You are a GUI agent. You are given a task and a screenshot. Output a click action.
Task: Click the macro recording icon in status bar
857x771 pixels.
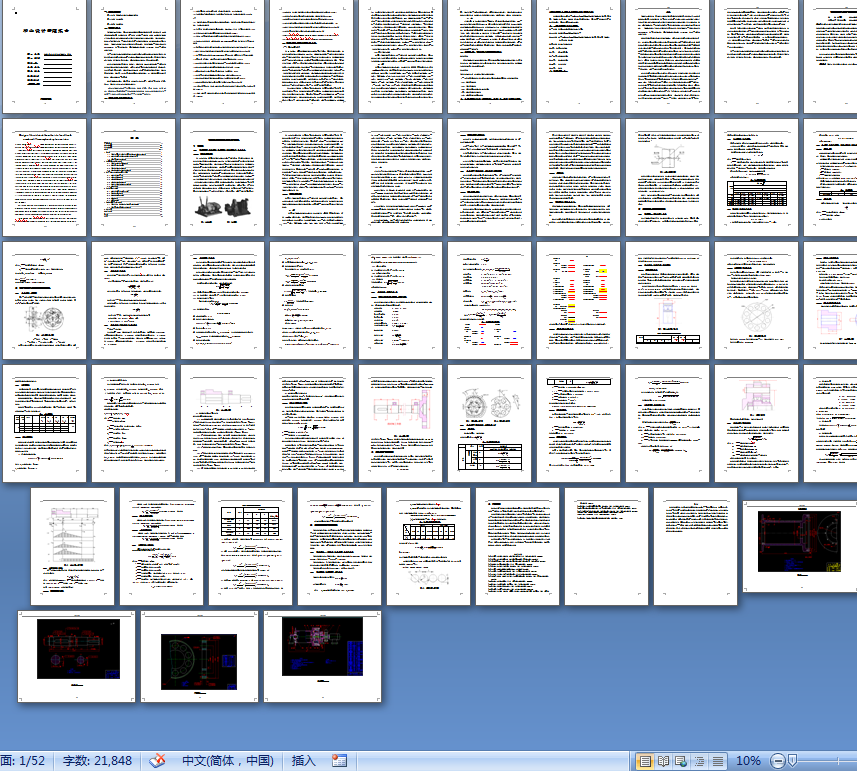(339, 760)
